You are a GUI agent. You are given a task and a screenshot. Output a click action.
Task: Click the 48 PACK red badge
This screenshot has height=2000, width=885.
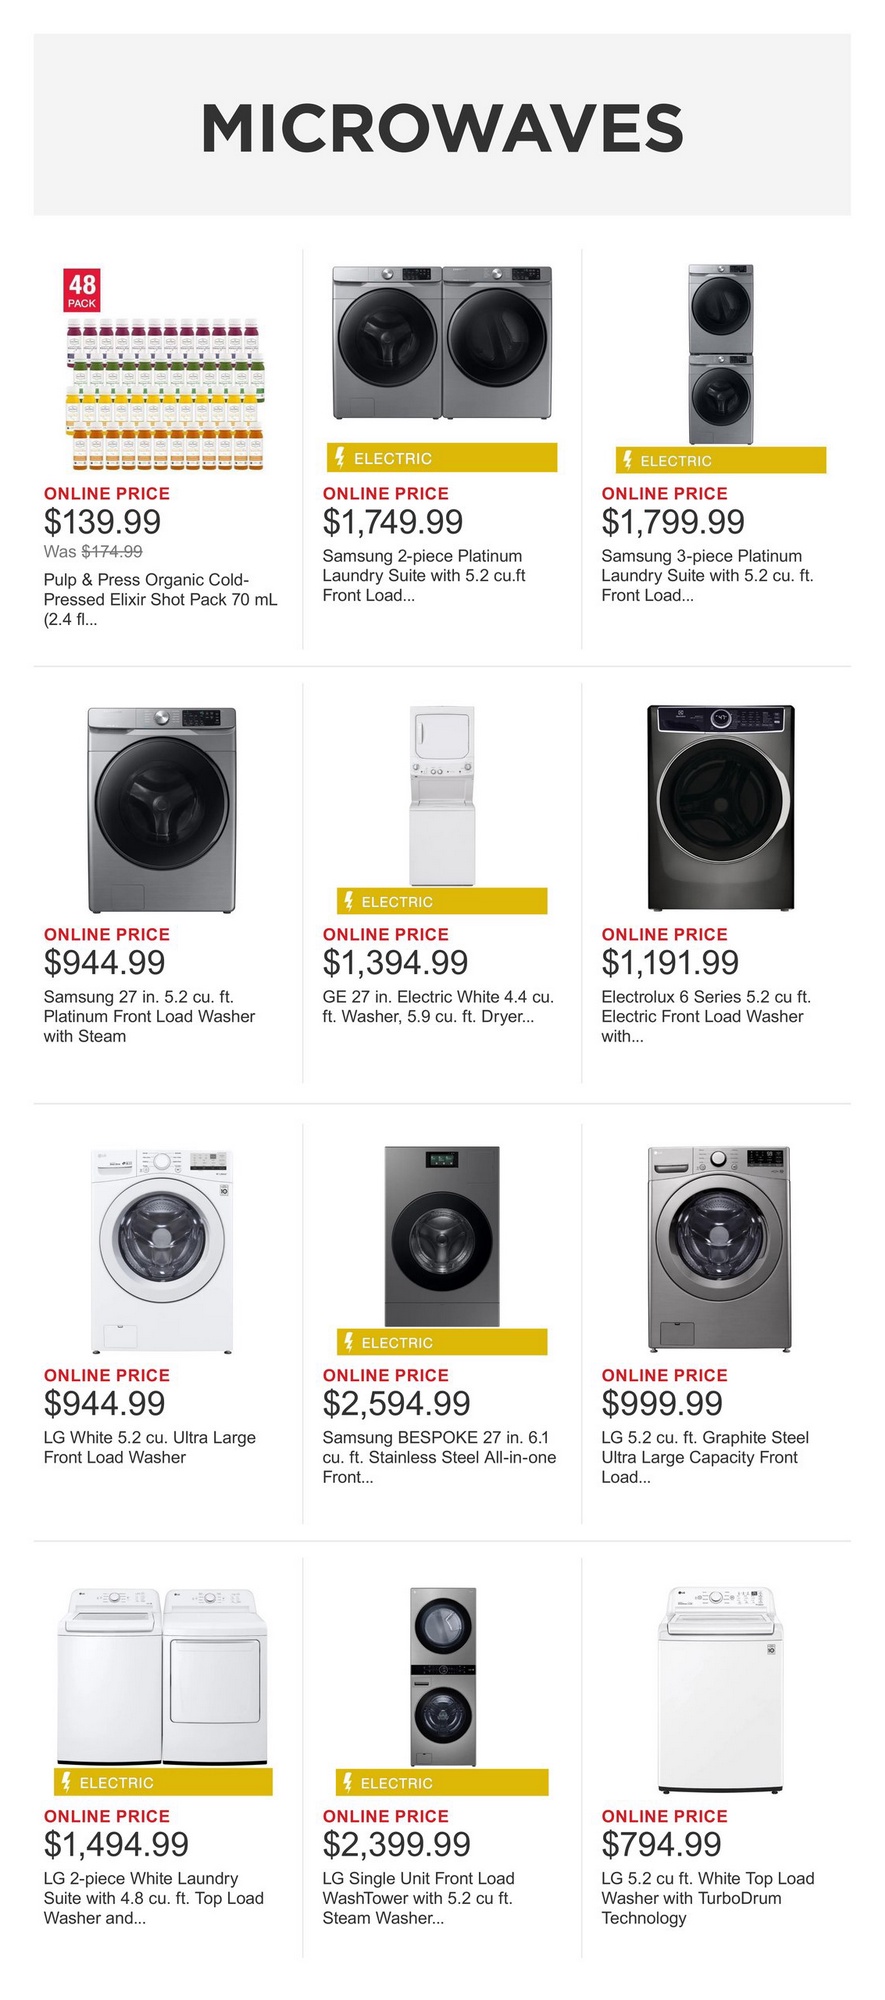pyautogui.click(x=82, y=290)
